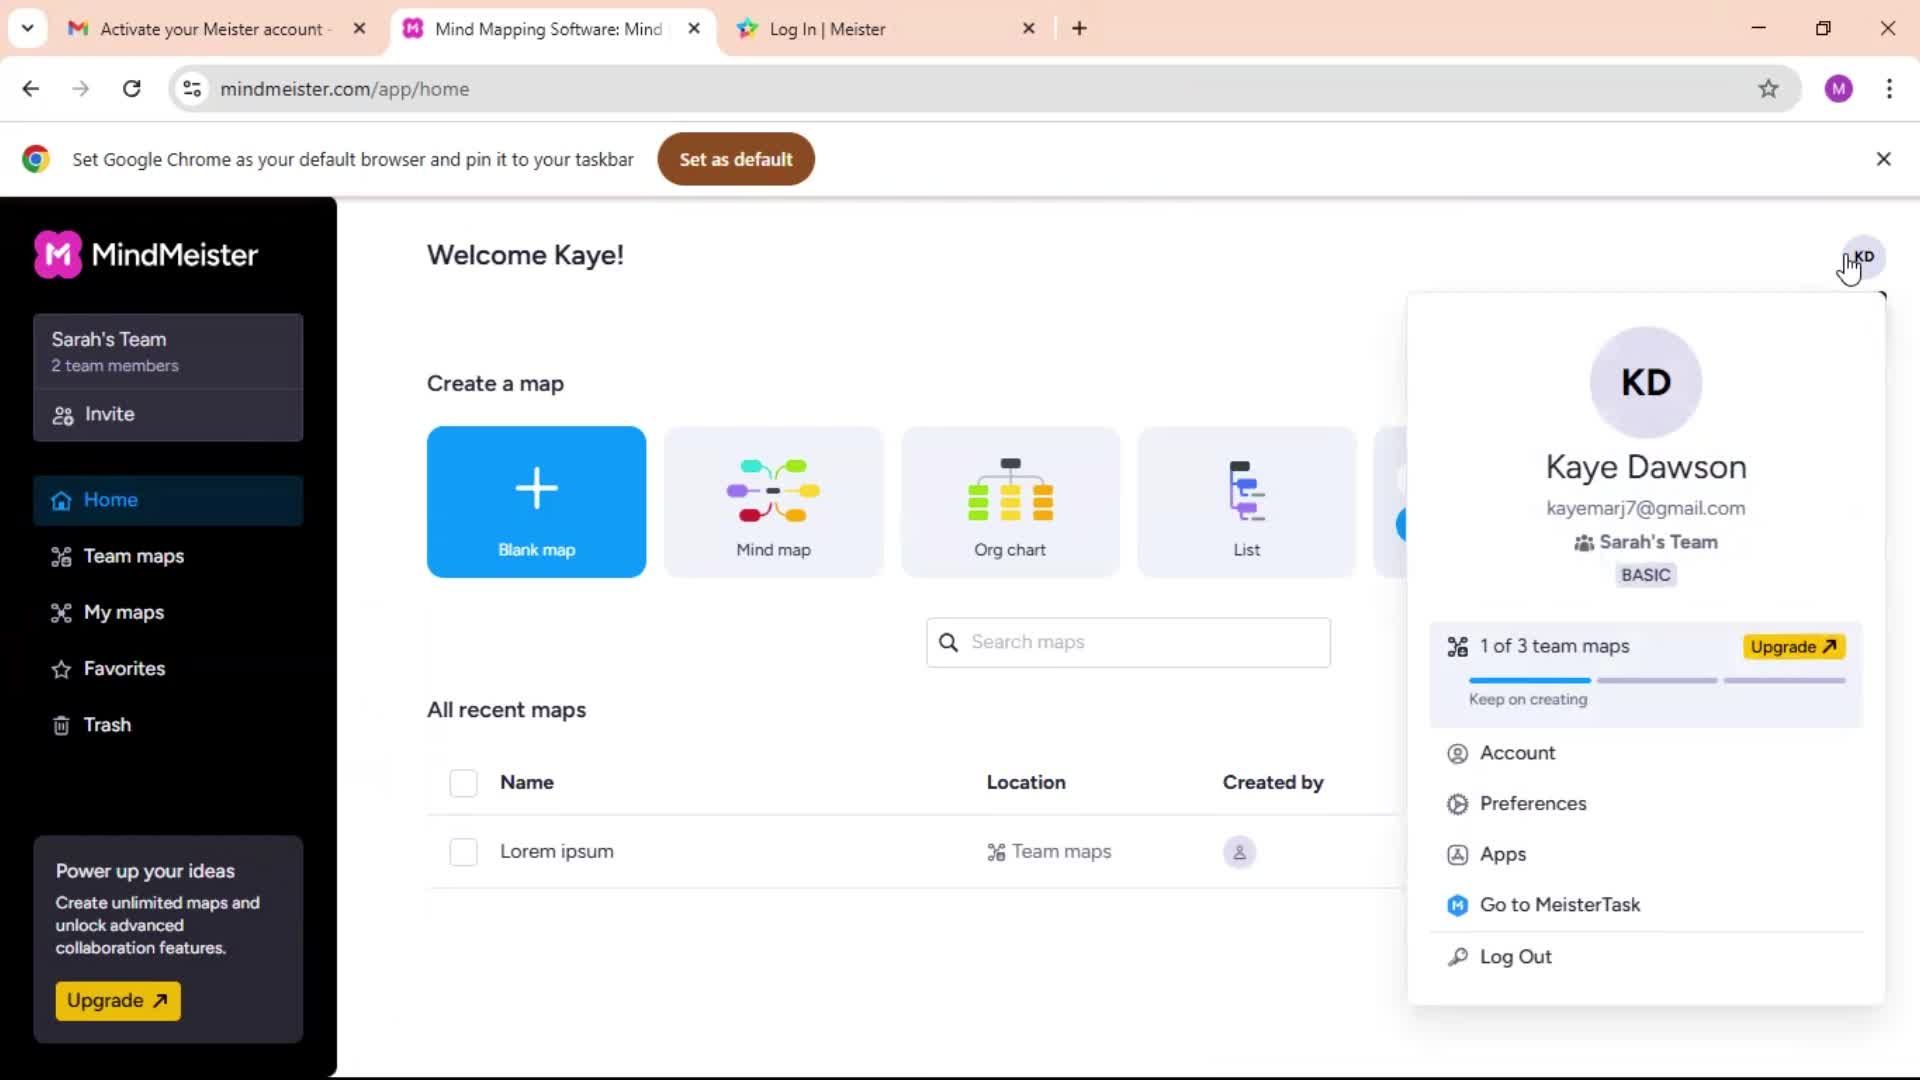Choose the Org chart template

pyautogui.click(x=1010, y=502)
